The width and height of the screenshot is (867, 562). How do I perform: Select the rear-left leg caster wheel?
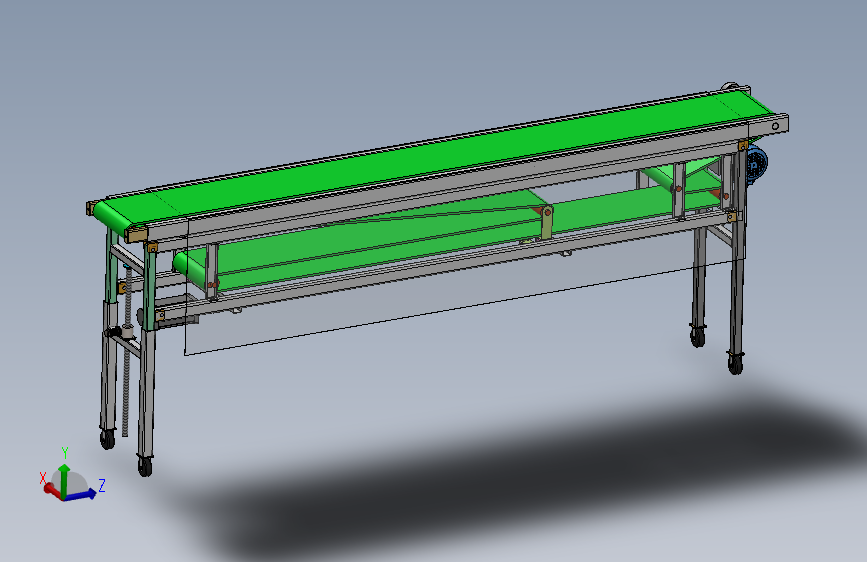click(x=107, y=439)
